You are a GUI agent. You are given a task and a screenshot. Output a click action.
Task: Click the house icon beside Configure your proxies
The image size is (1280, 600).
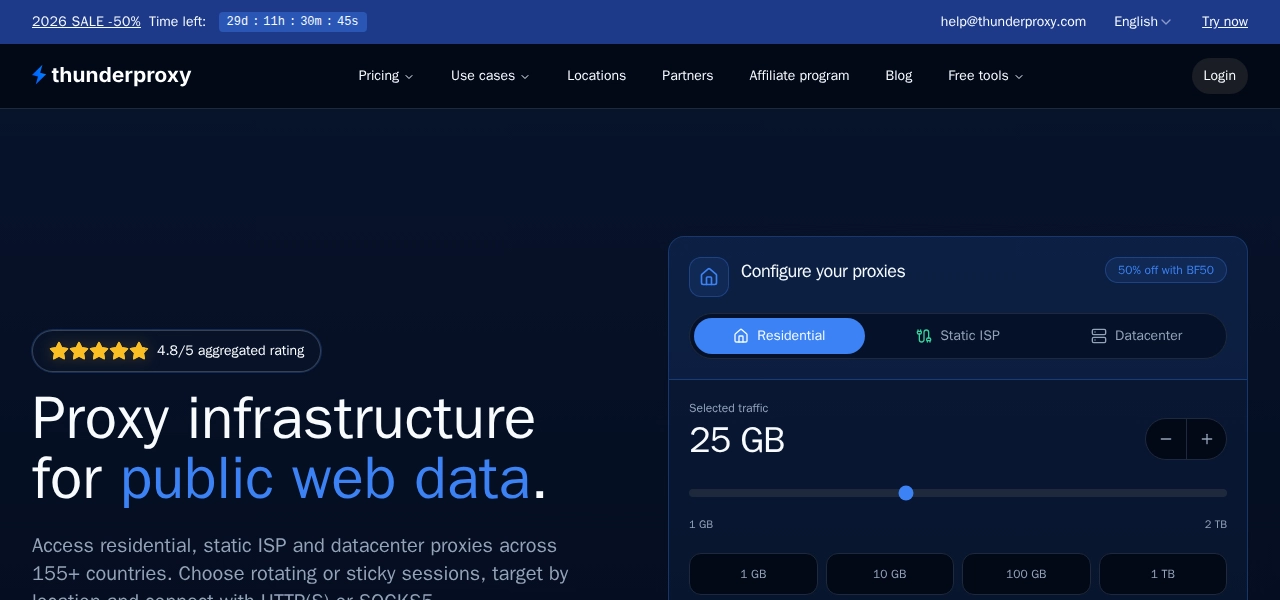coord(709,277)
